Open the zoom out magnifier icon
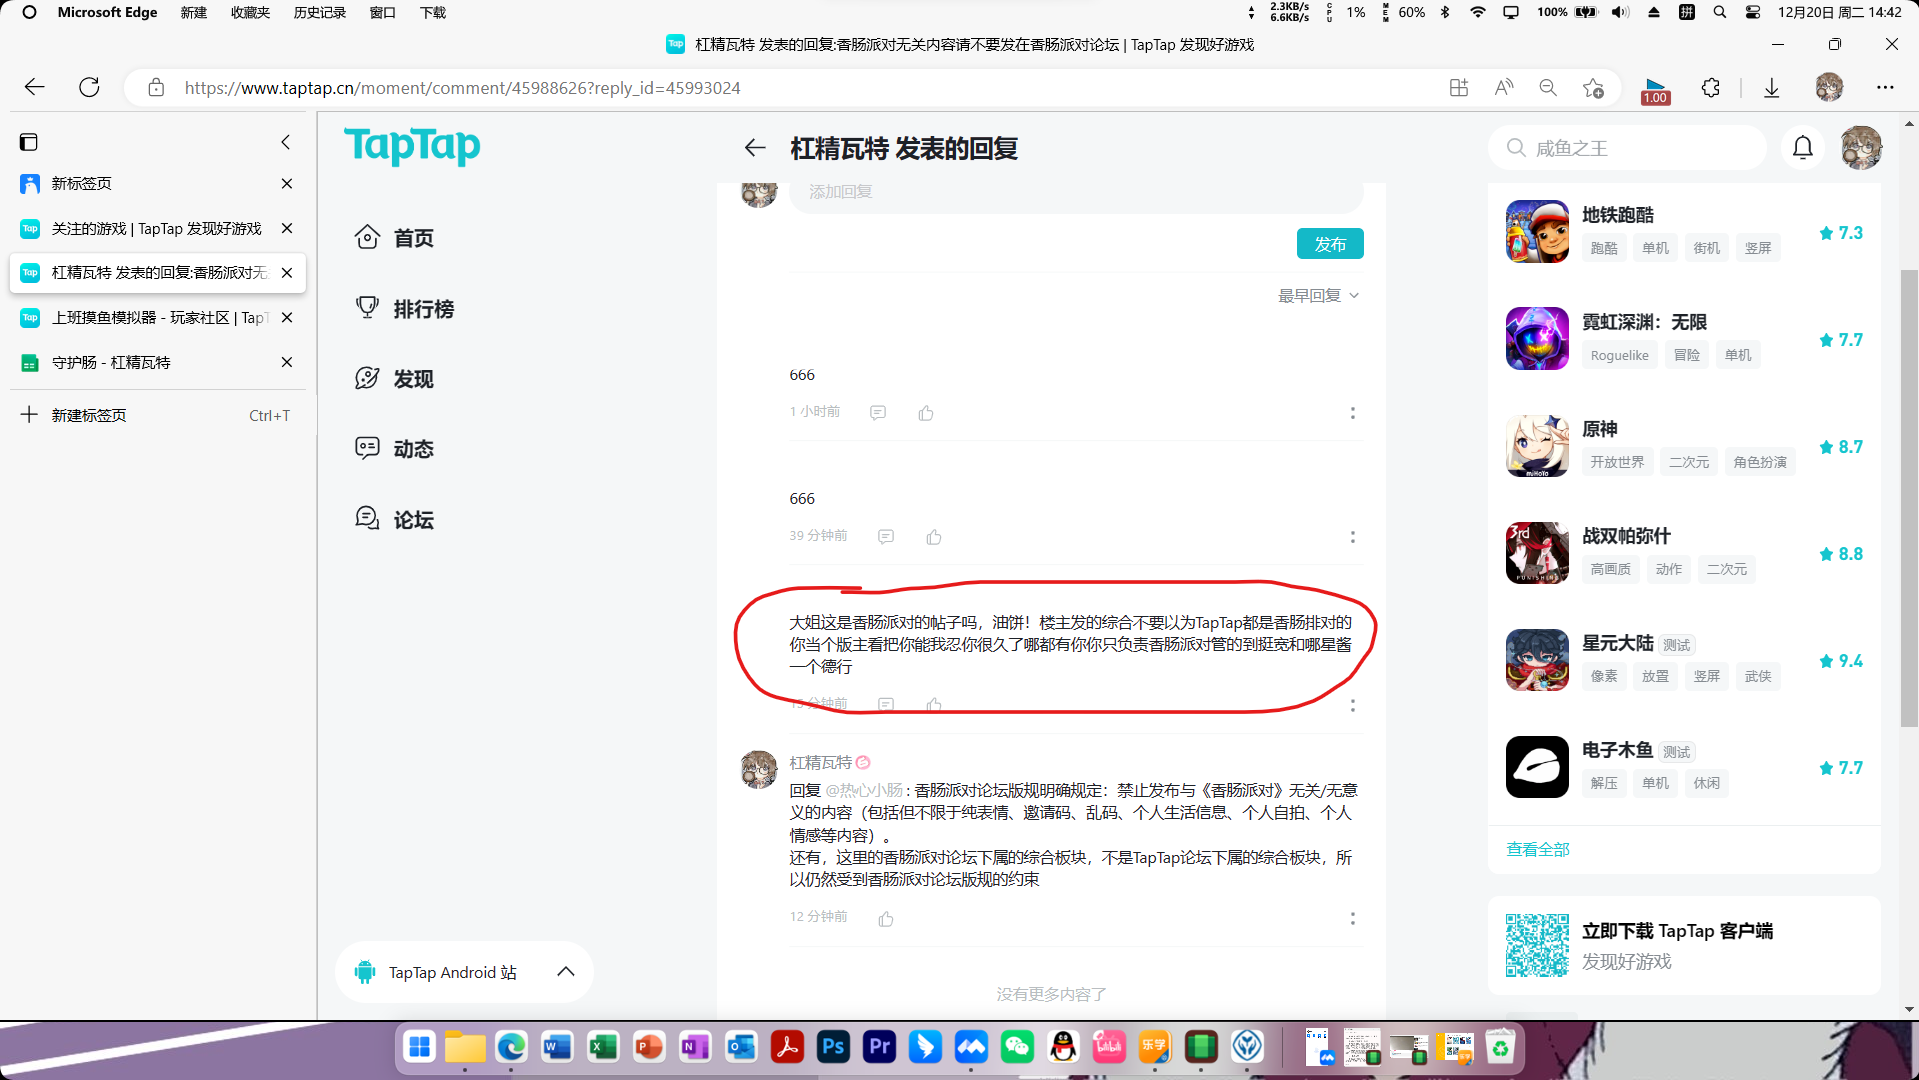 tap(1548, 88)
